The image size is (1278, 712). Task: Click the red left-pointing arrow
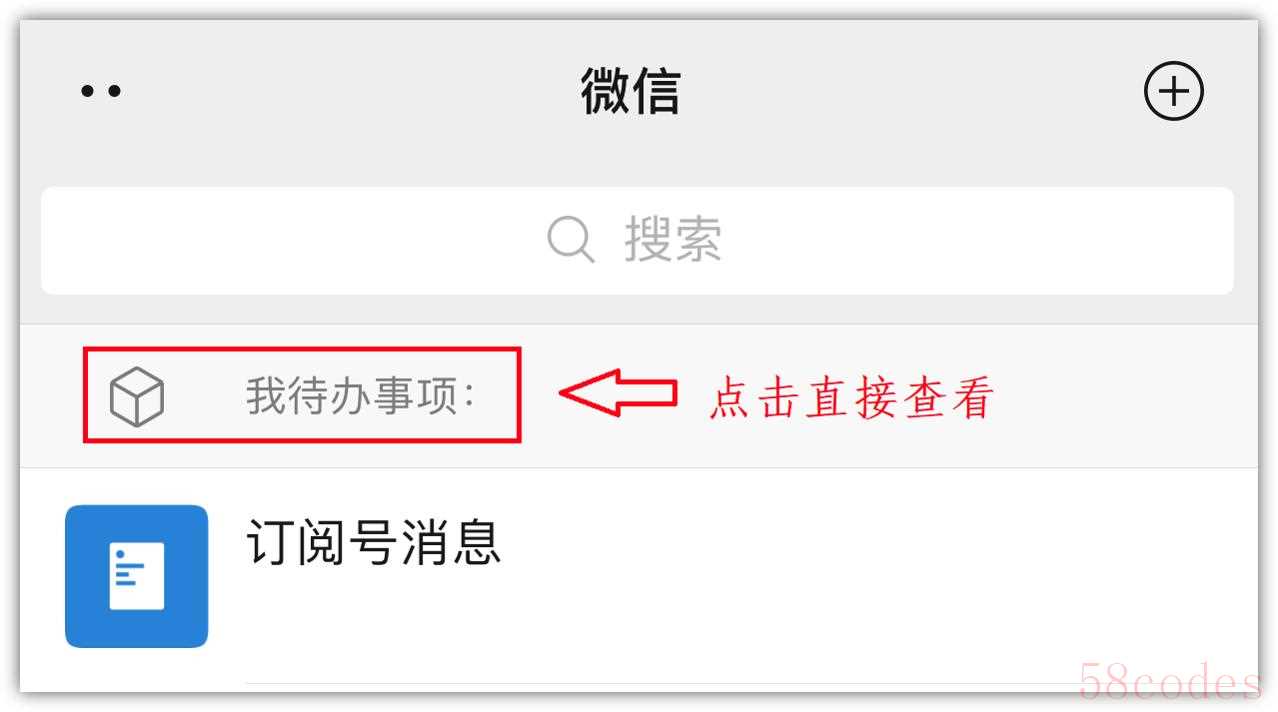618,393
